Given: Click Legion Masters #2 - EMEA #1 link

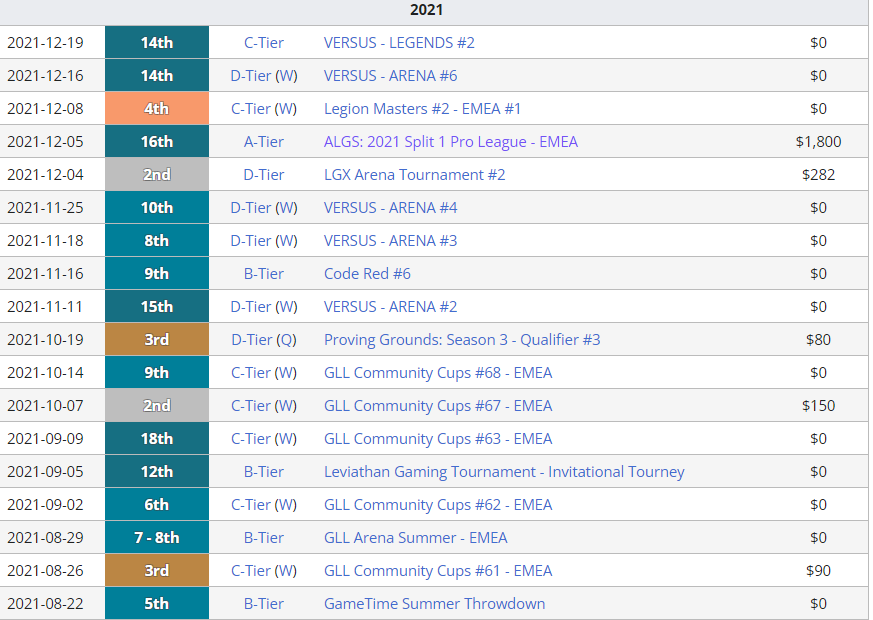Looking at the screenshot, I should click(422, 109).
